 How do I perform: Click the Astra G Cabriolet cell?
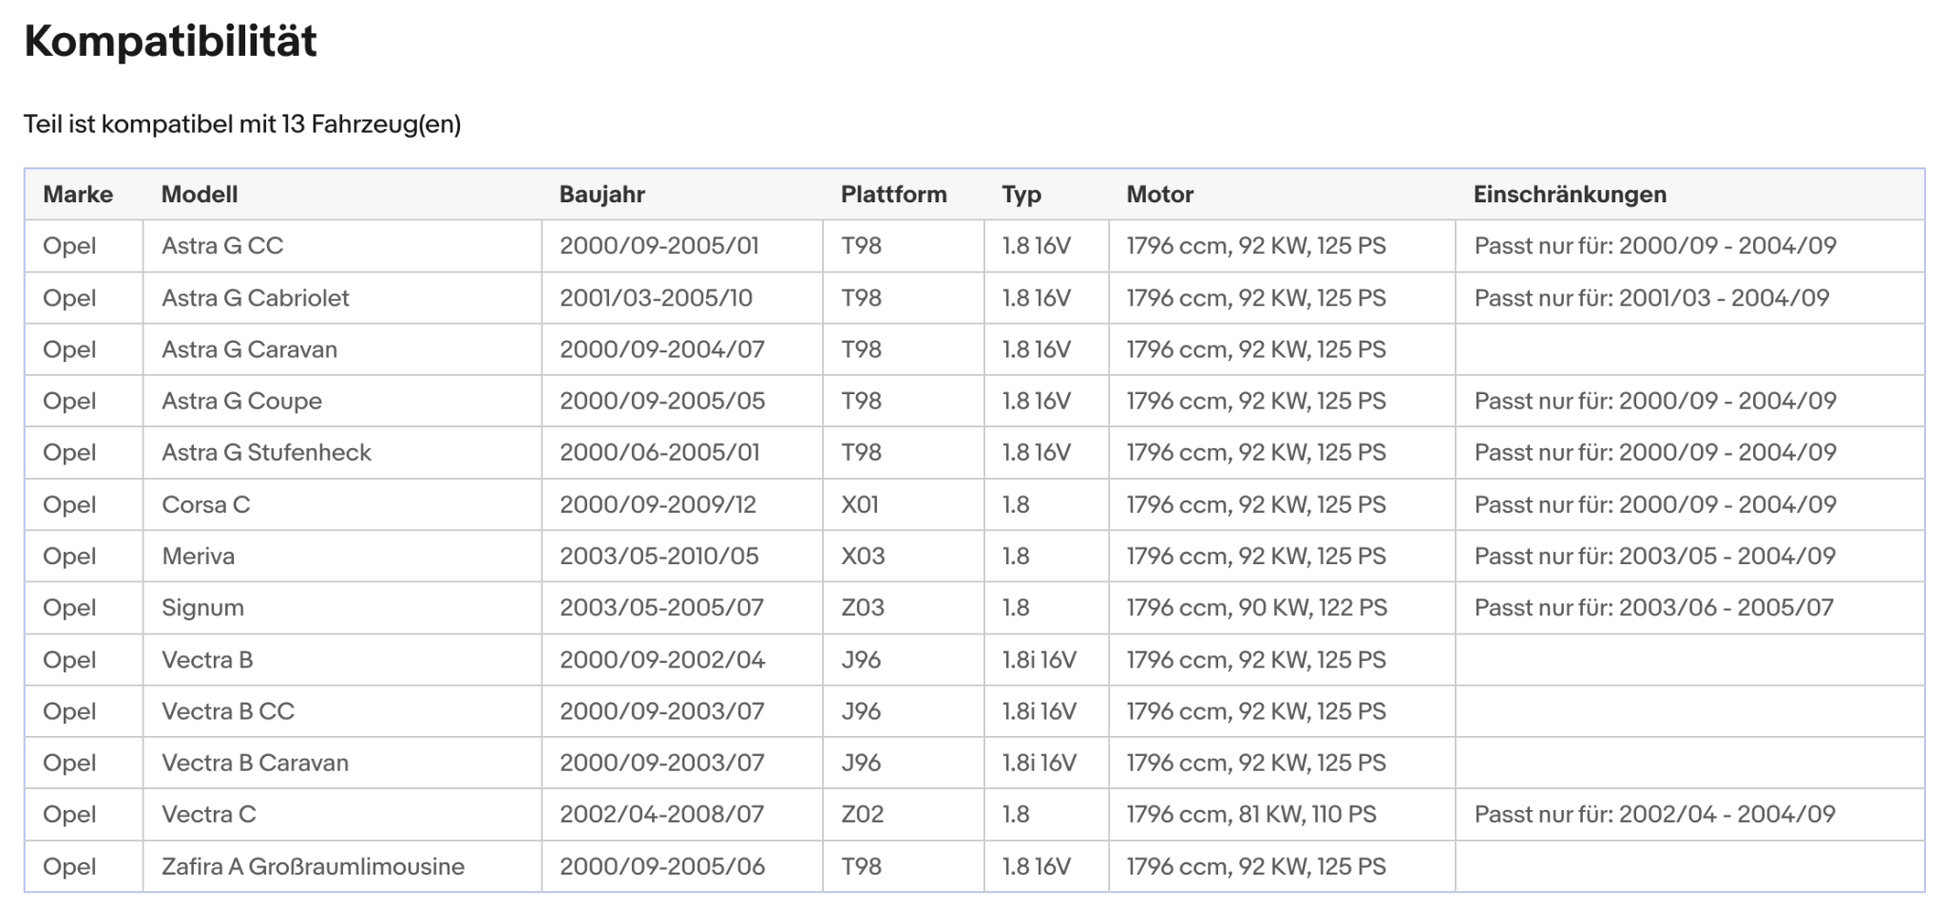(x=255, y=298)
